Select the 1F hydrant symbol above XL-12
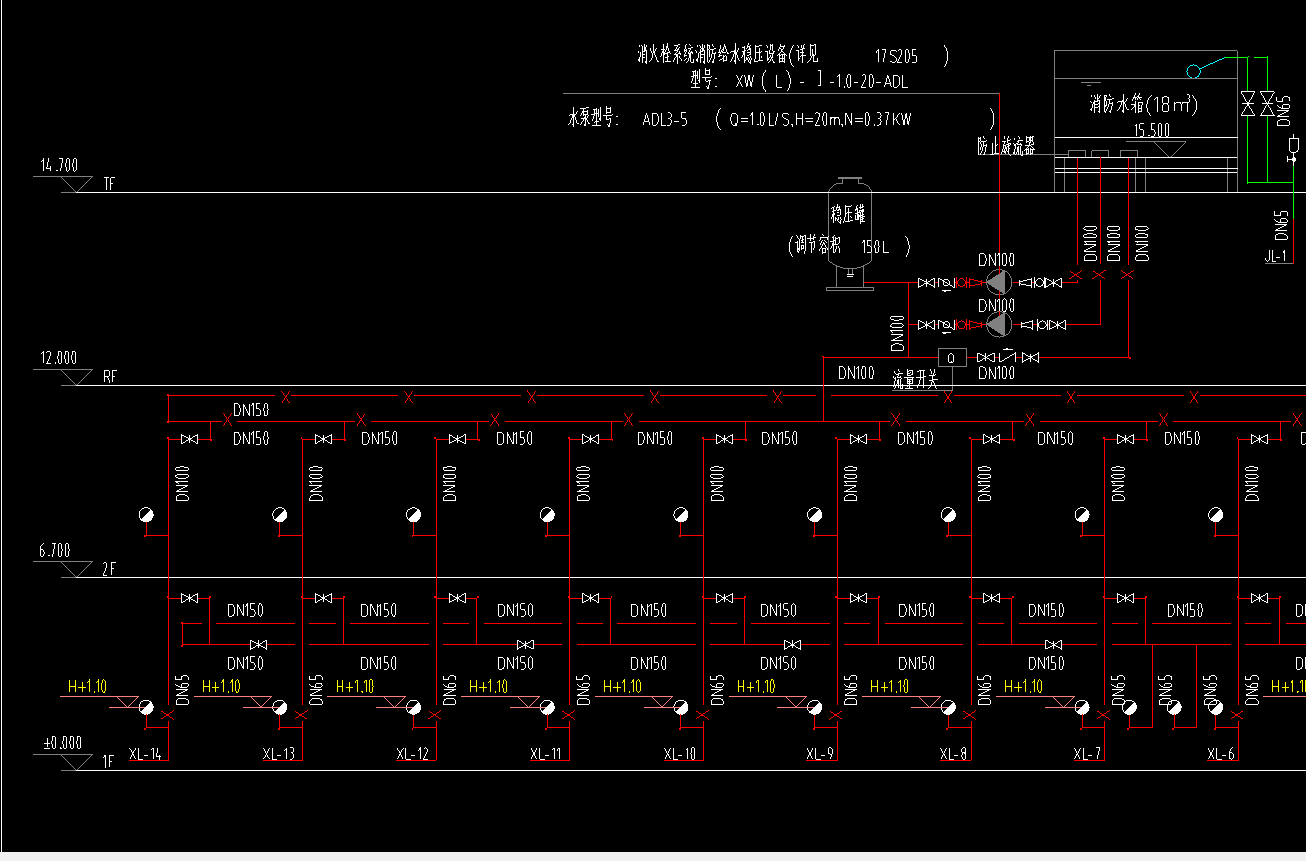 tap(414, 707)
